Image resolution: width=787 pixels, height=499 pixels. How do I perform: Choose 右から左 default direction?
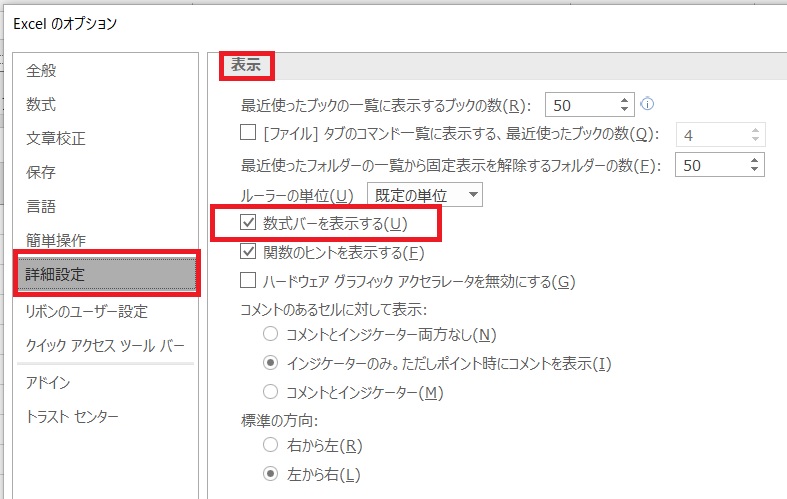click(271, 444)
